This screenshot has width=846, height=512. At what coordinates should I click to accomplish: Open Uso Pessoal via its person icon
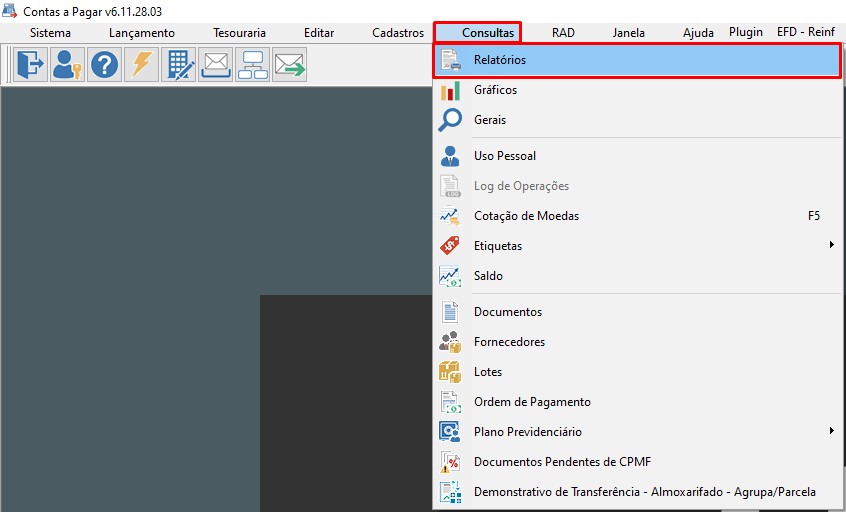tap(450, 156)
